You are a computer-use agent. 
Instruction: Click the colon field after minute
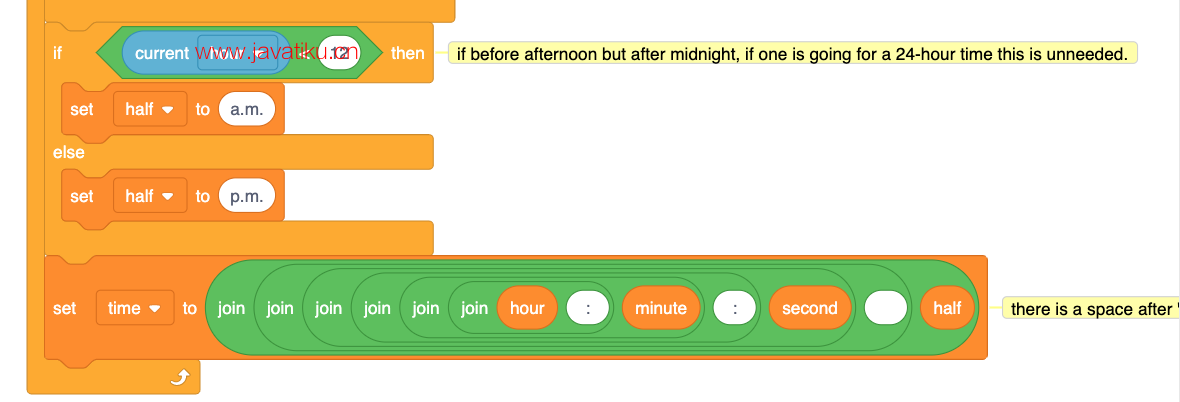[x=736, y=308]
